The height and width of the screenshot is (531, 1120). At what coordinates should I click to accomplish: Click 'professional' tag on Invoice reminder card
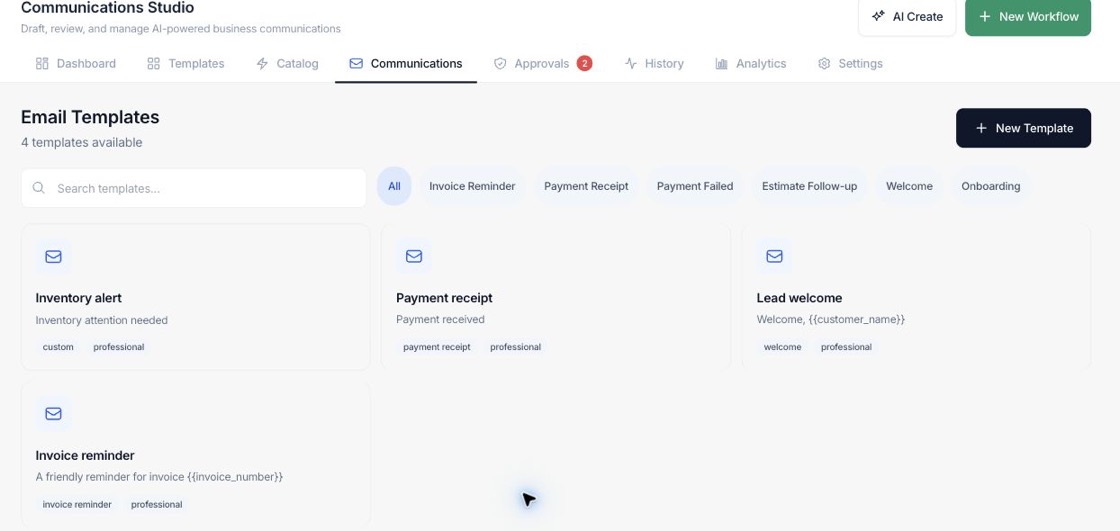156,505
